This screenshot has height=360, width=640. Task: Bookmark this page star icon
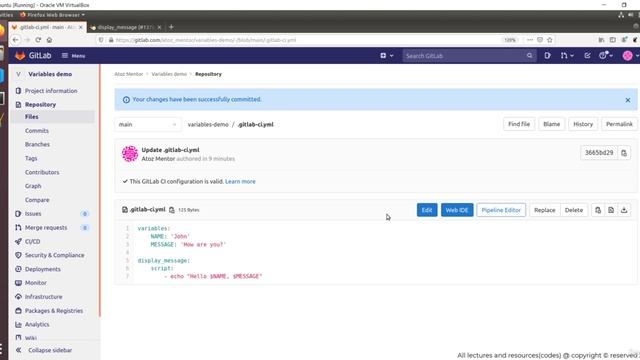tap(550, 40)
